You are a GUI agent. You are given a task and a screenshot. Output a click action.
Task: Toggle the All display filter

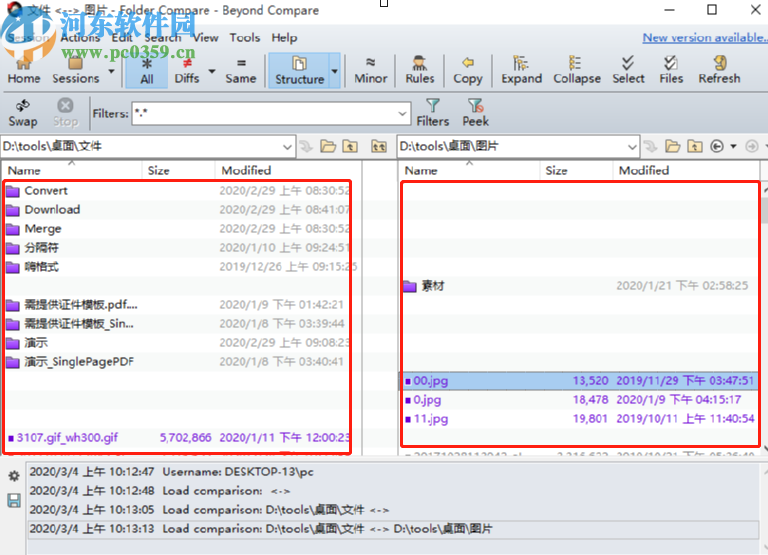(x=146, y=71)
